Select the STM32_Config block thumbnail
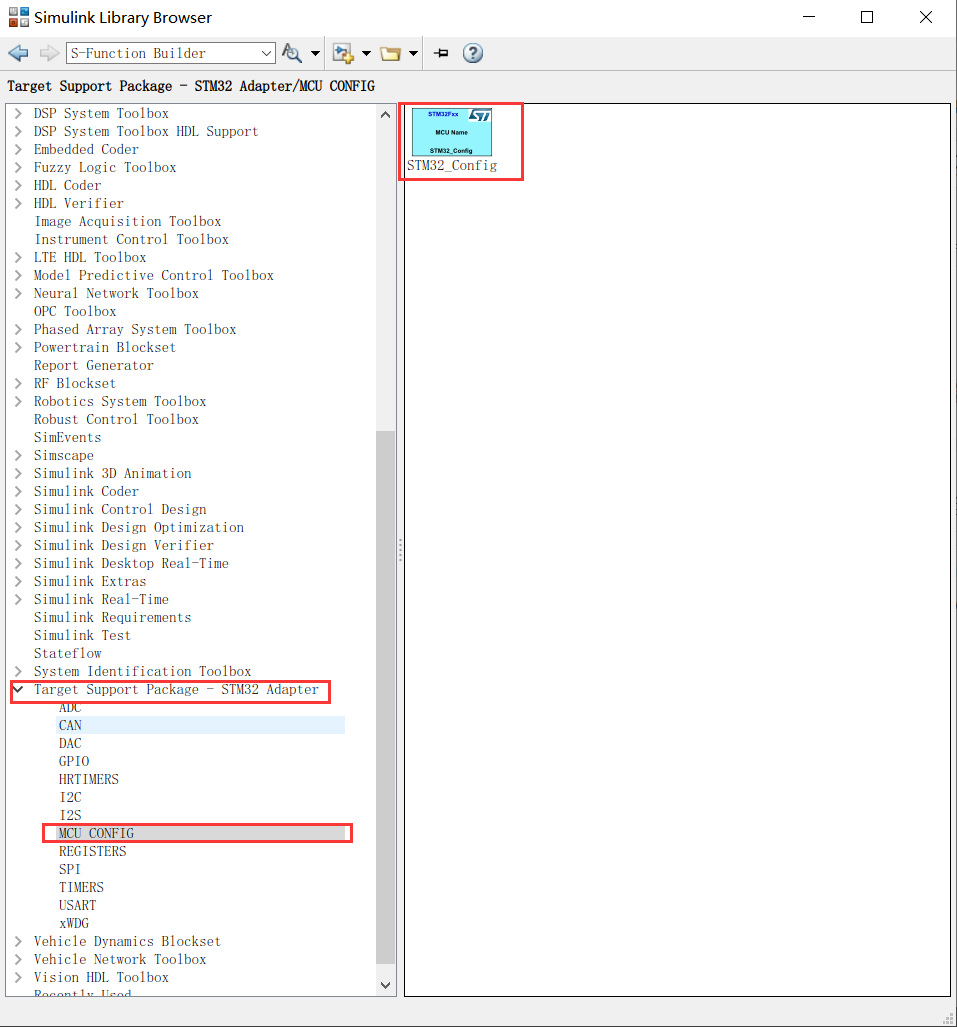This screenshot has width=957, height=1027. (x=454, y=131)
